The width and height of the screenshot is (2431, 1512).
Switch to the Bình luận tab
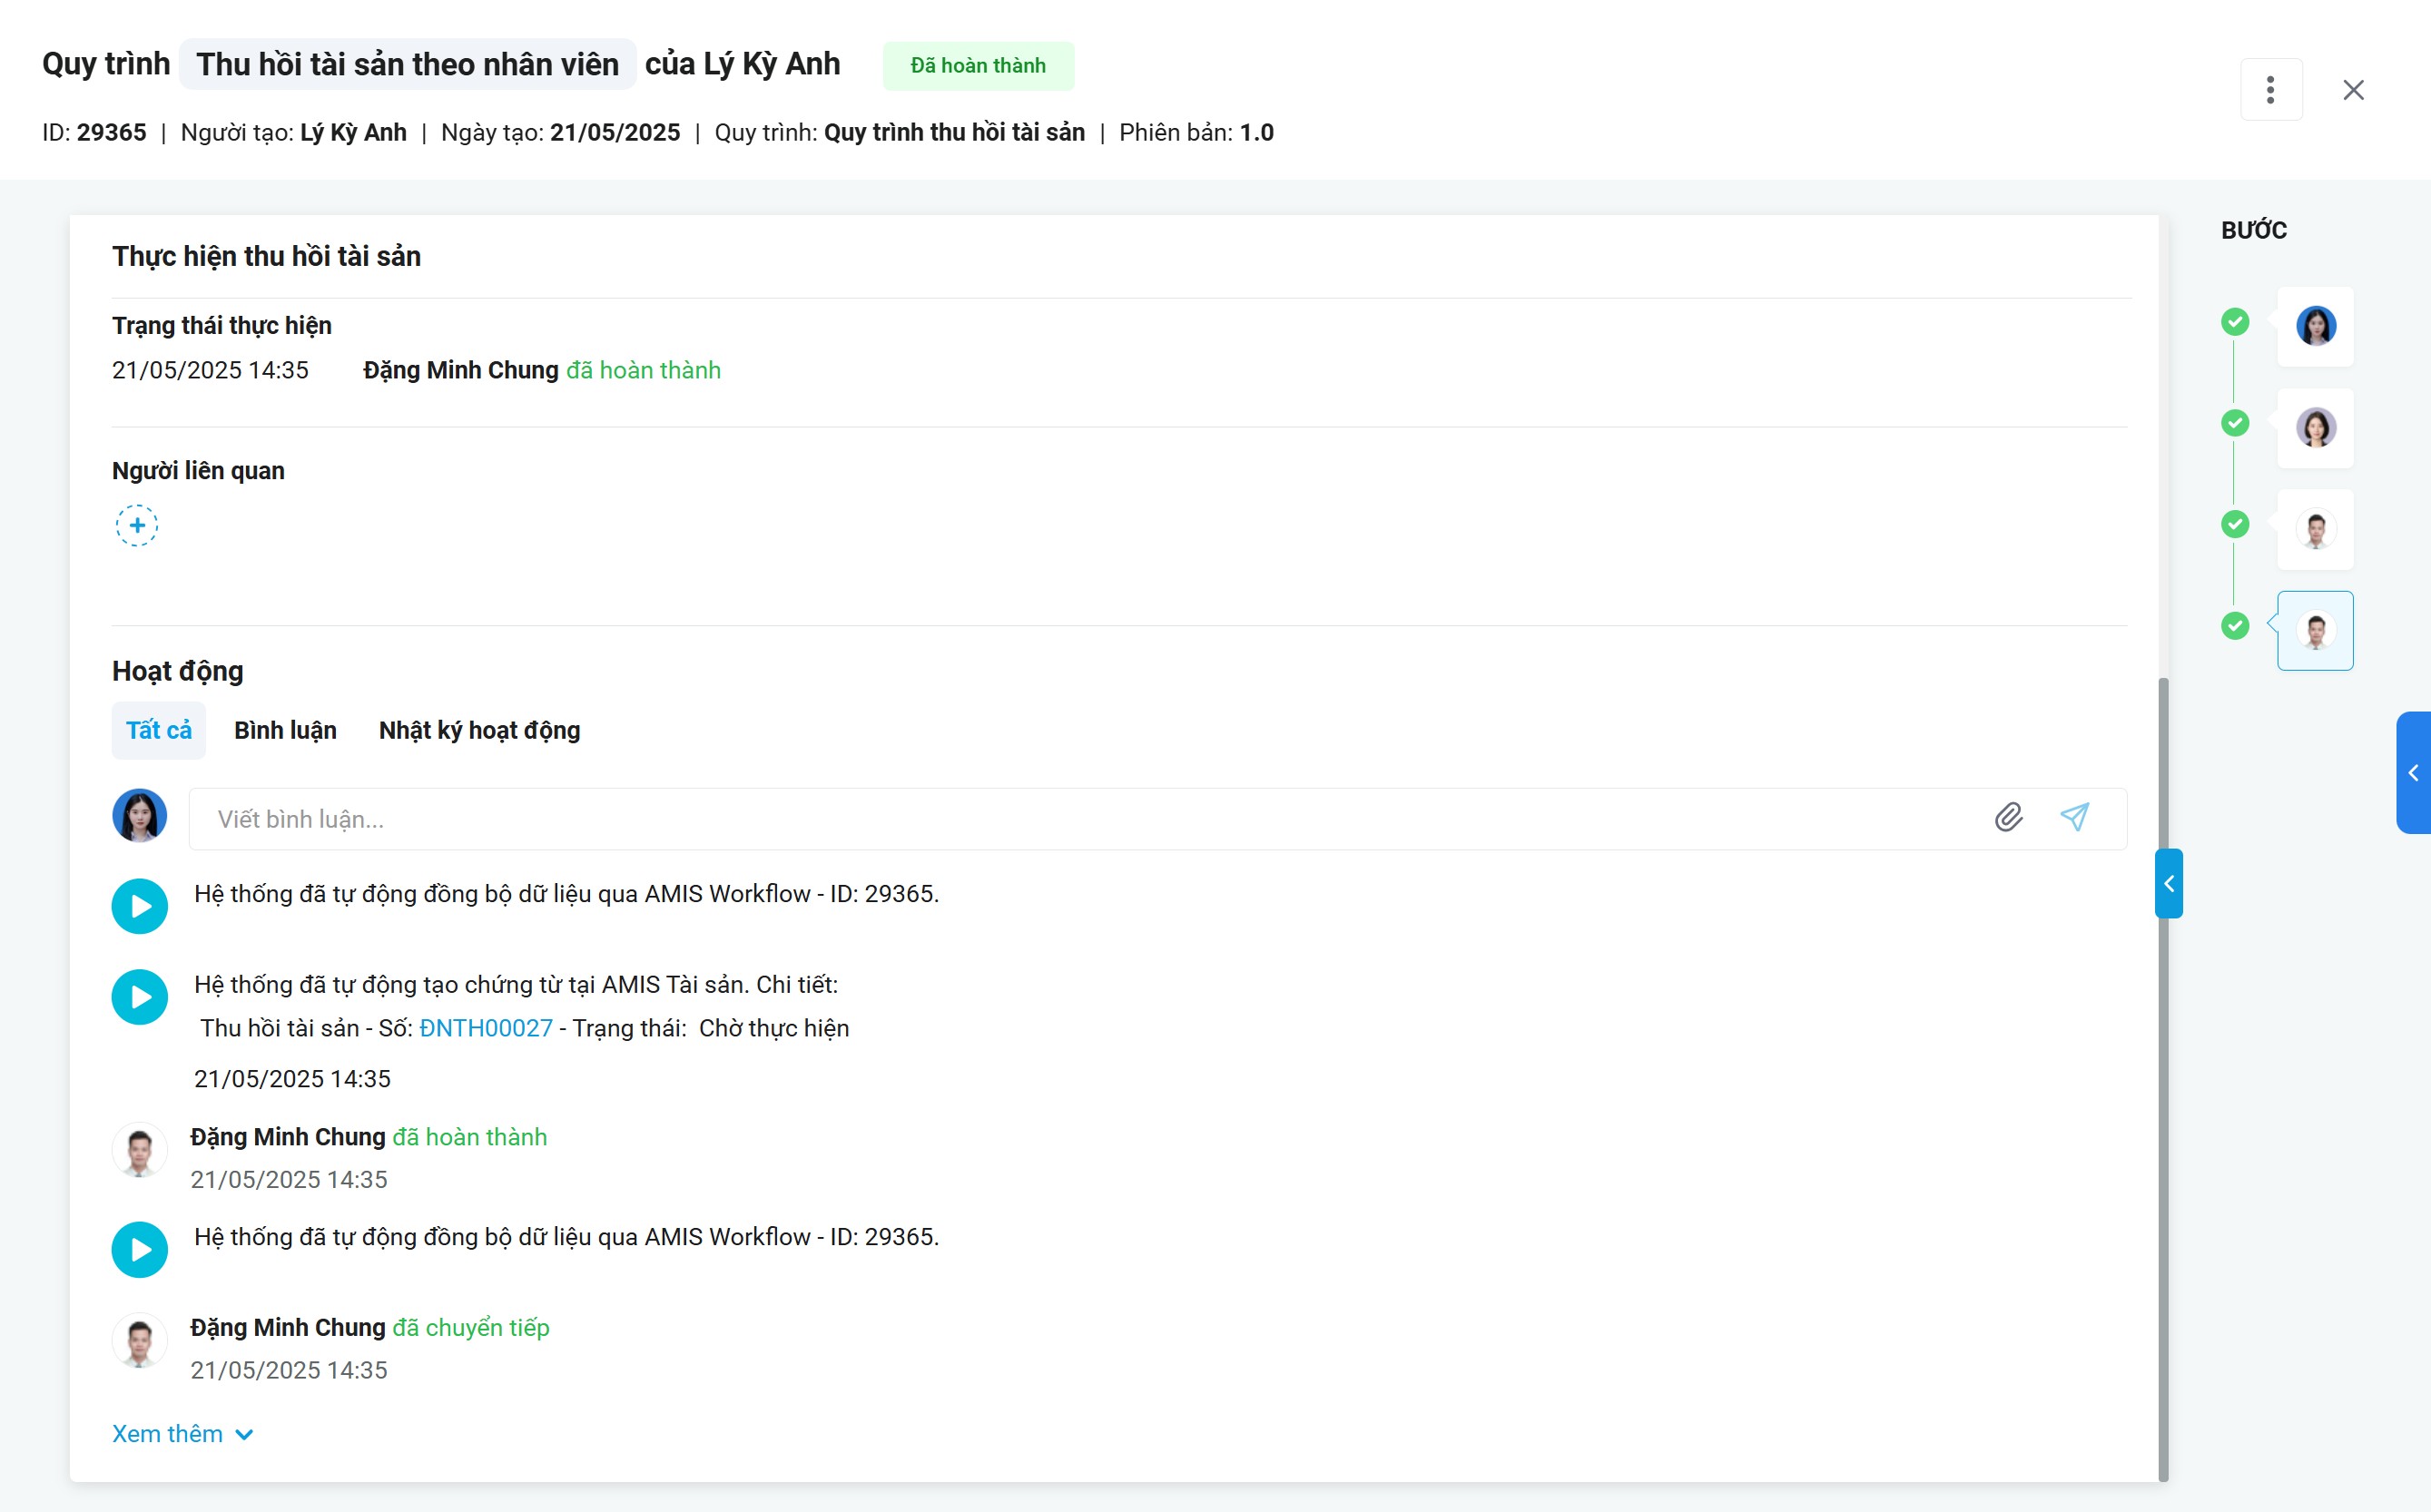pos(285,731)
